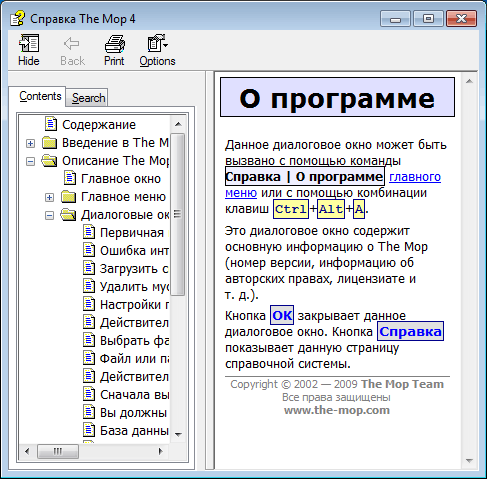Select the Сначала вы topic
This screenshot has width=487, height=479.
[134, 395]
